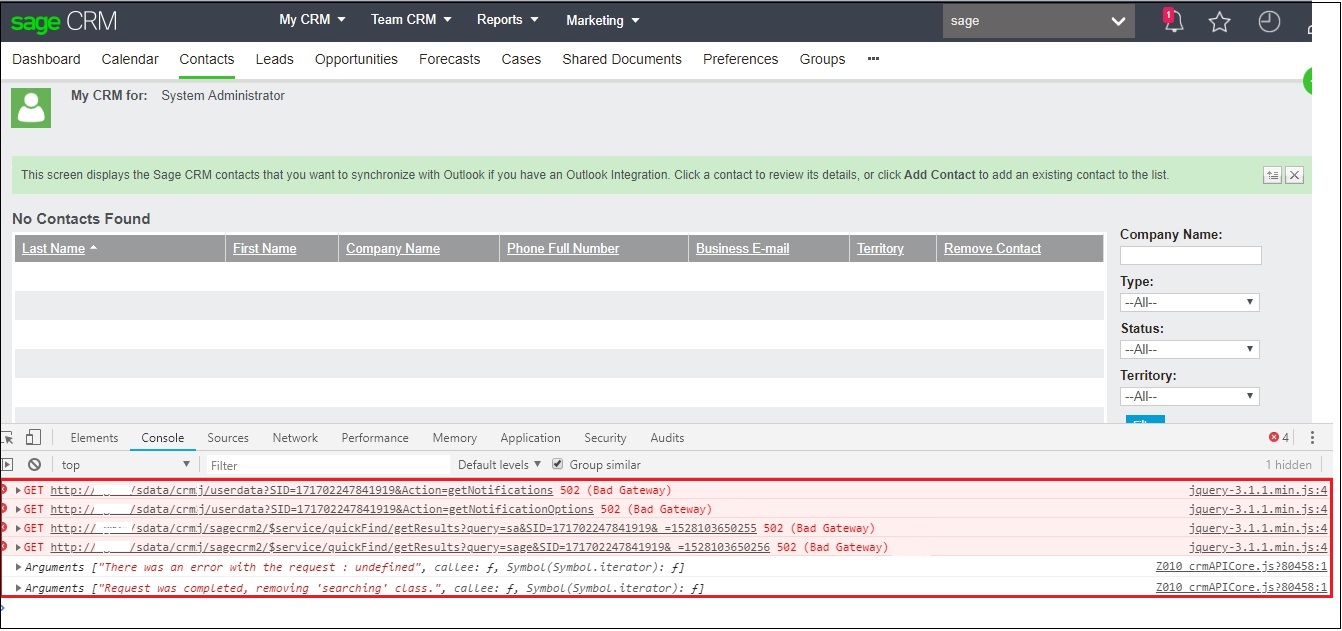The image size is (1342, 631).
Task: Open favorites star icon
Action: tap(1219, 22)
